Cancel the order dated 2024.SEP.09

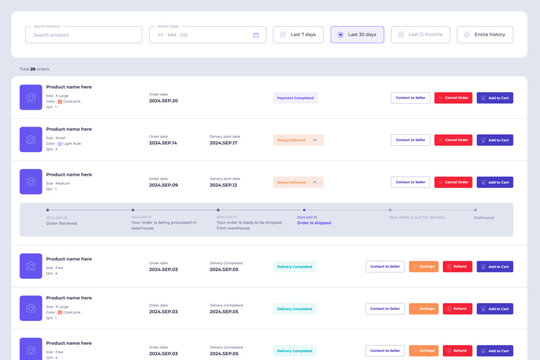[453, 182]
